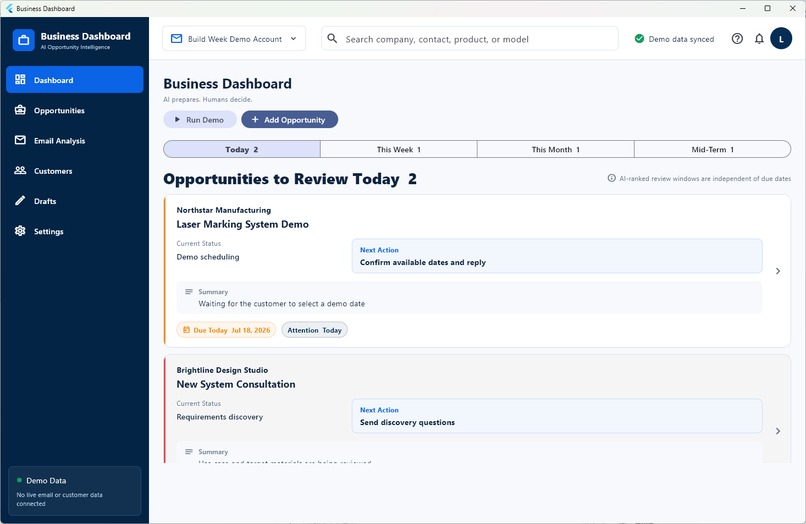Viewport: 806px width, 524px height.
Task: Click the calendar icon in Due Today badge
Action: pyautogui.click(x=186, y=330)
